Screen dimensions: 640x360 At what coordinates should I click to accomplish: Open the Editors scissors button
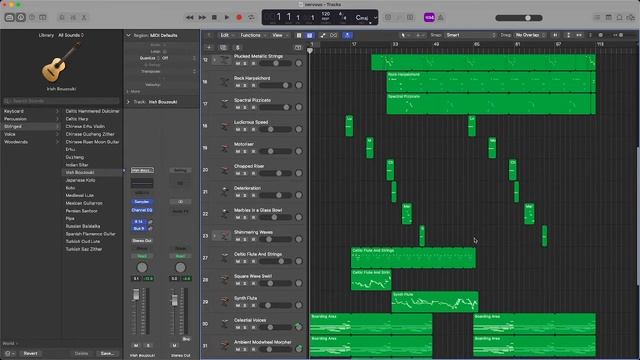[84, 18]
